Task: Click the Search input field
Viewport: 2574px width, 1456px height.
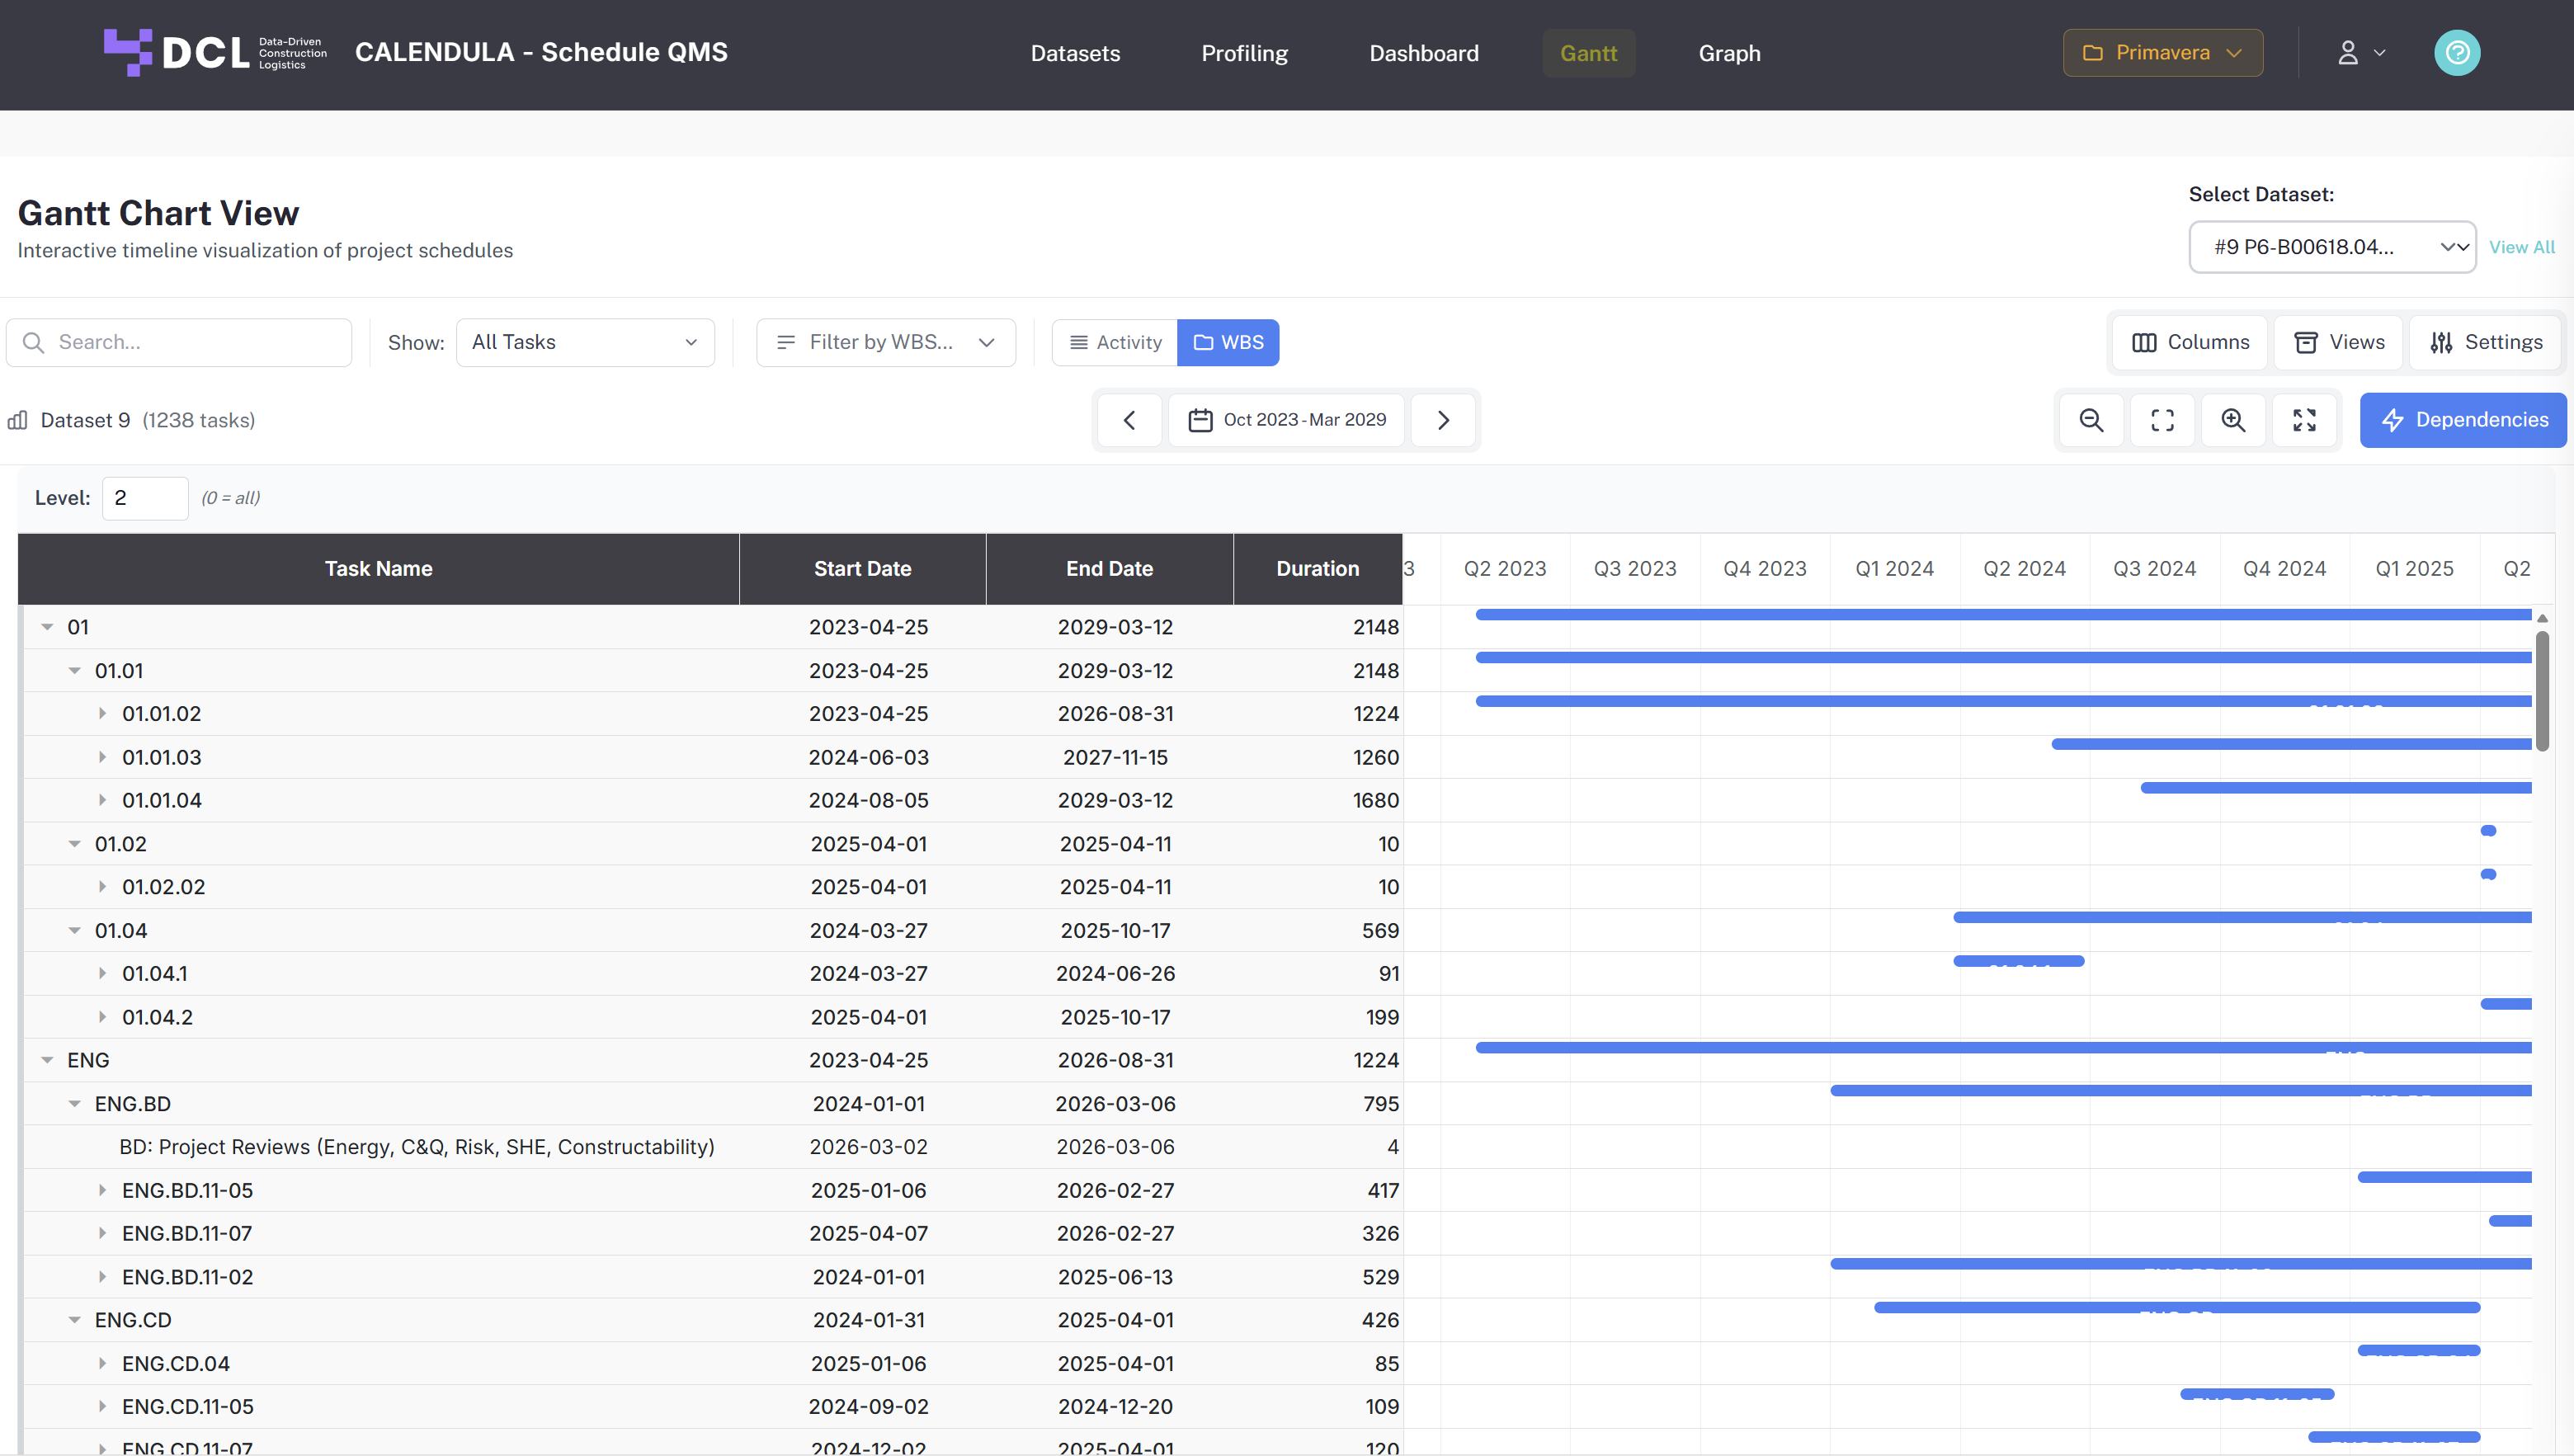Action: pos(180,343)
